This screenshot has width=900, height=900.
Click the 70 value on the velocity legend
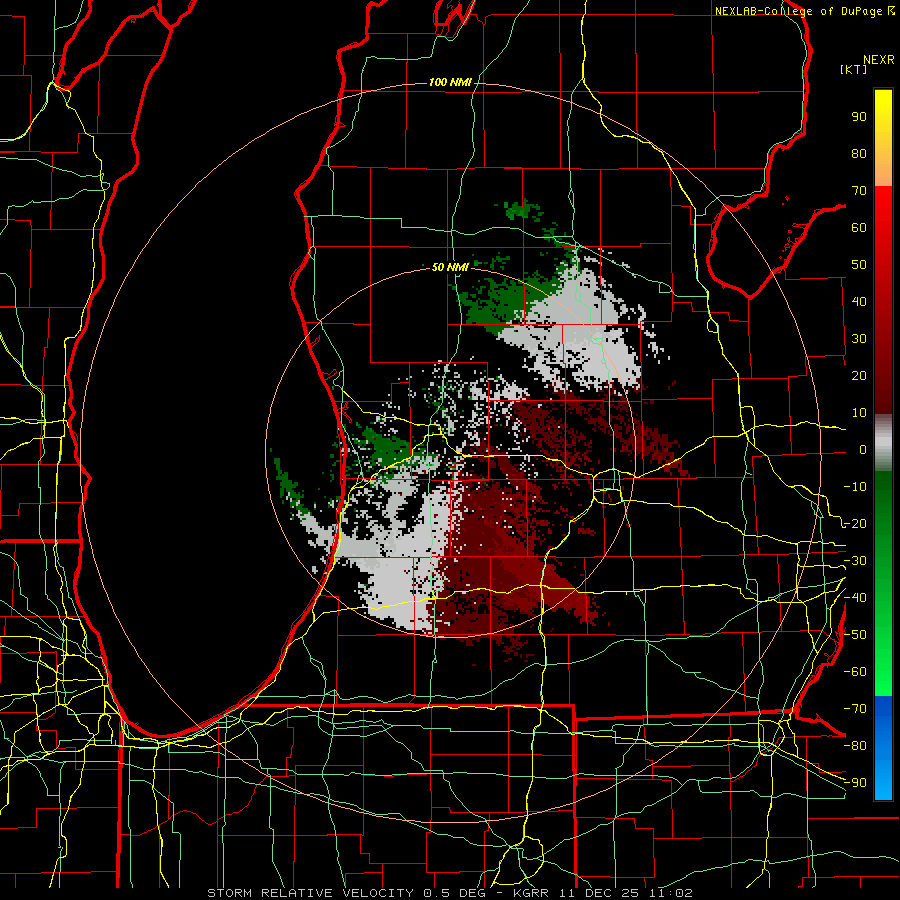(859, 191)
